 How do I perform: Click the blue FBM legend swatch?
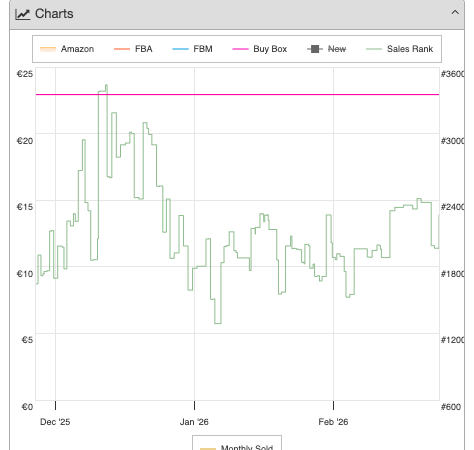pyautogui.click(x=180, y=49)
